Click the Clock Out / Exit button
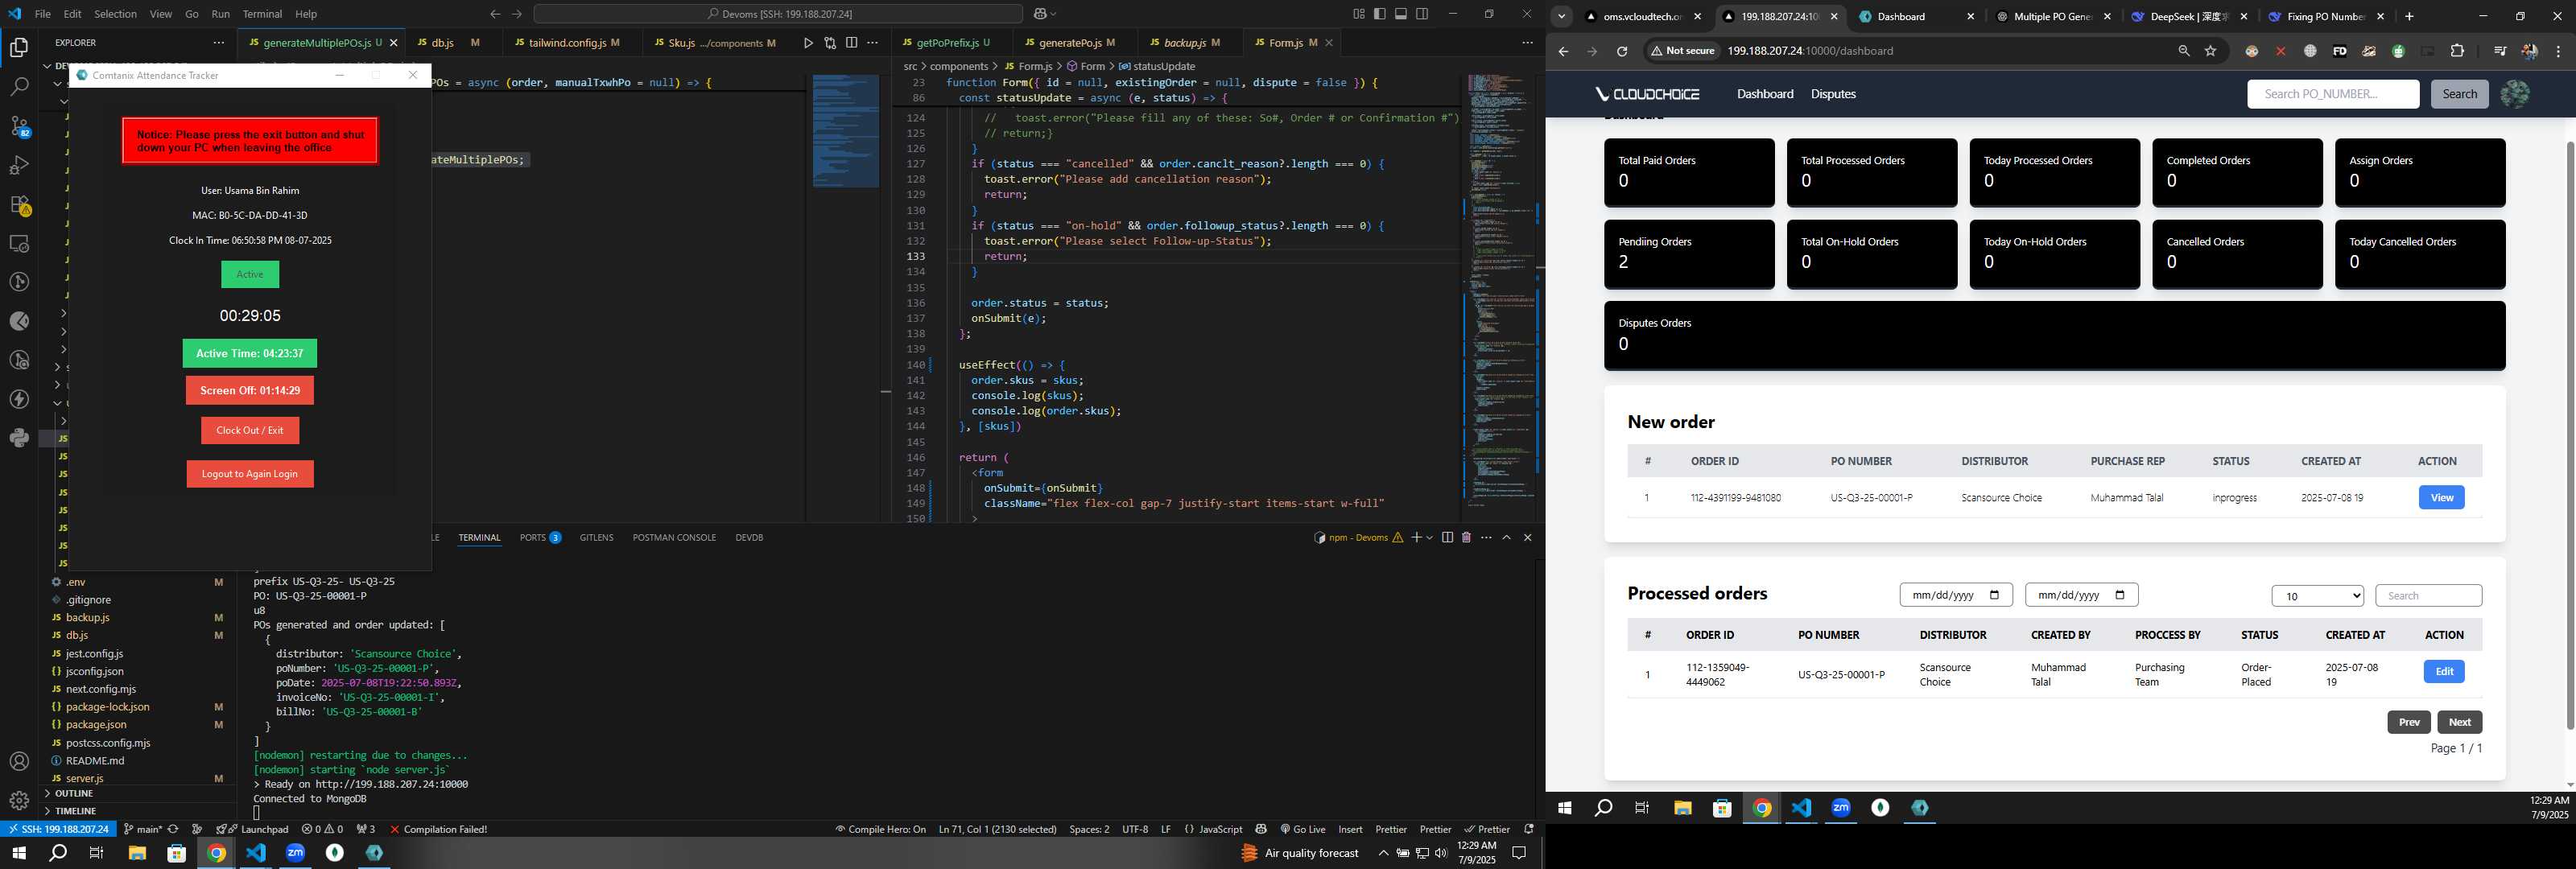This screenshot has height=869, width=2576. 250,431
